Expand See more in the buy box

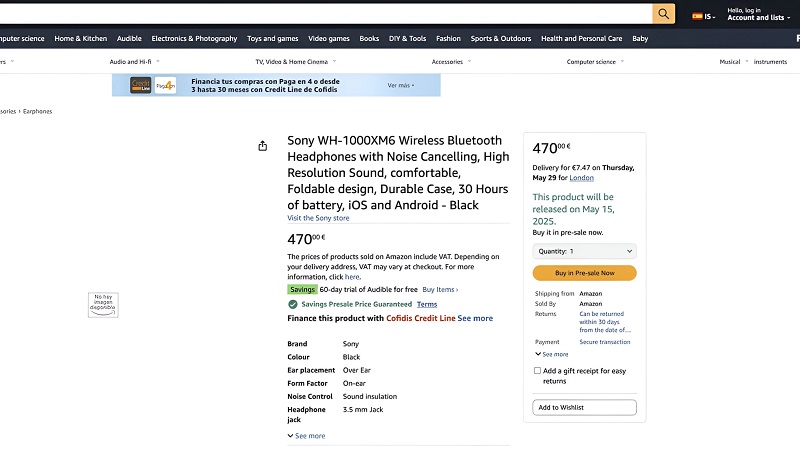coord(551,354)
